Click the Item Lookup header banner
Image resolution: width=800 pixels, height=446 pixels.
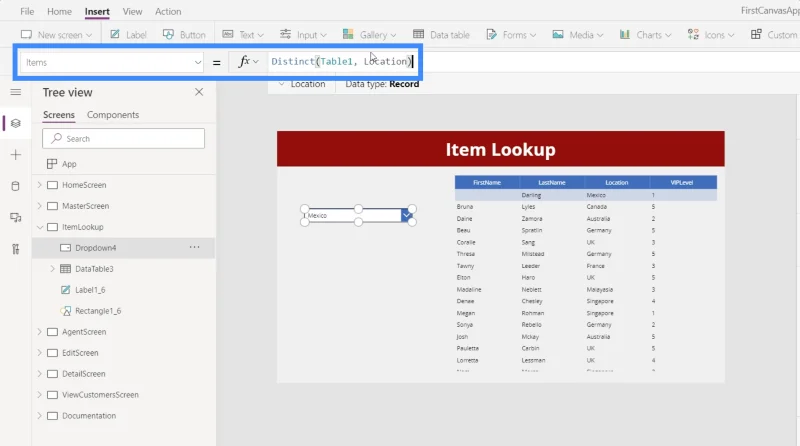click(501, 149)
